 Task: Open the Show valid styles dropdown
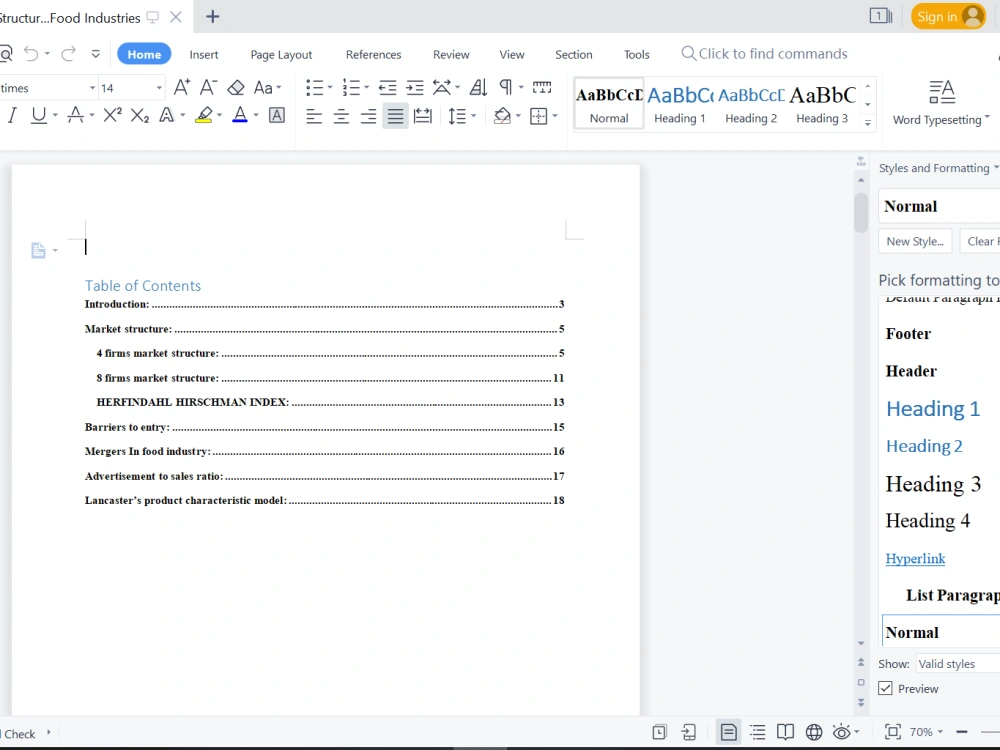click(x=958, y=663)
